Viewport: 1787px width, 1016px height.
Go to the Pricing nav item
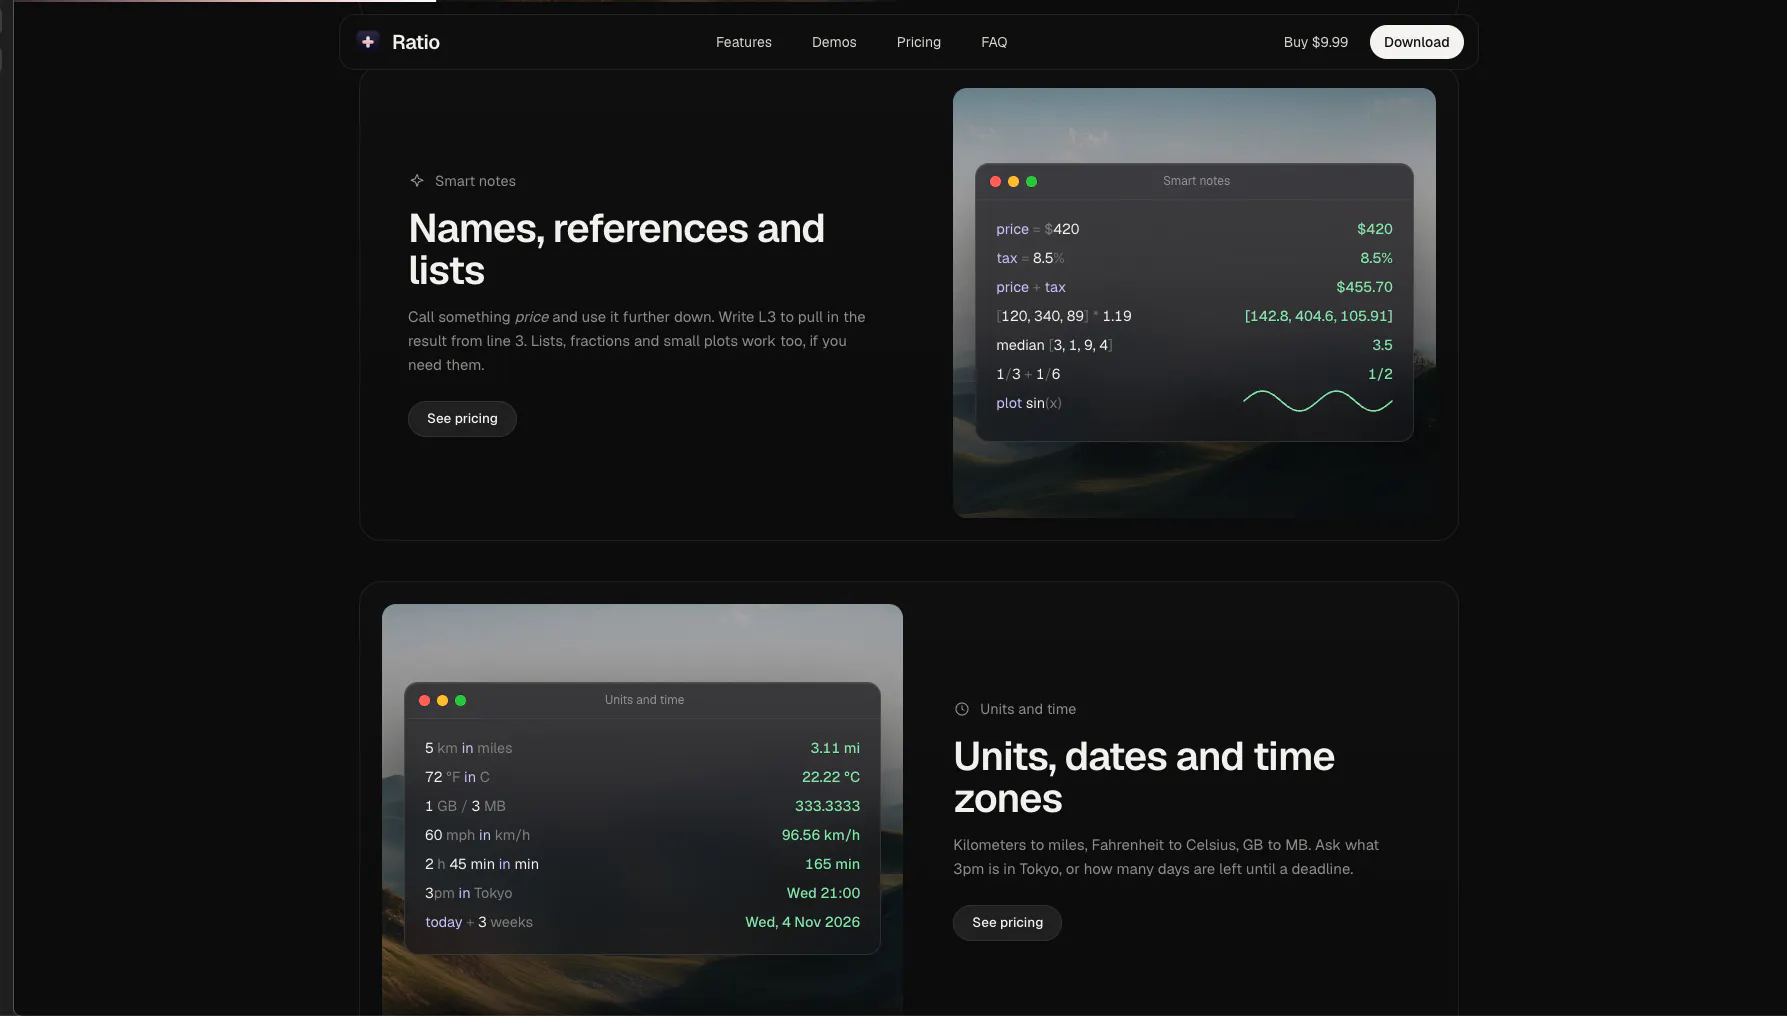click(x=919, y=42)
